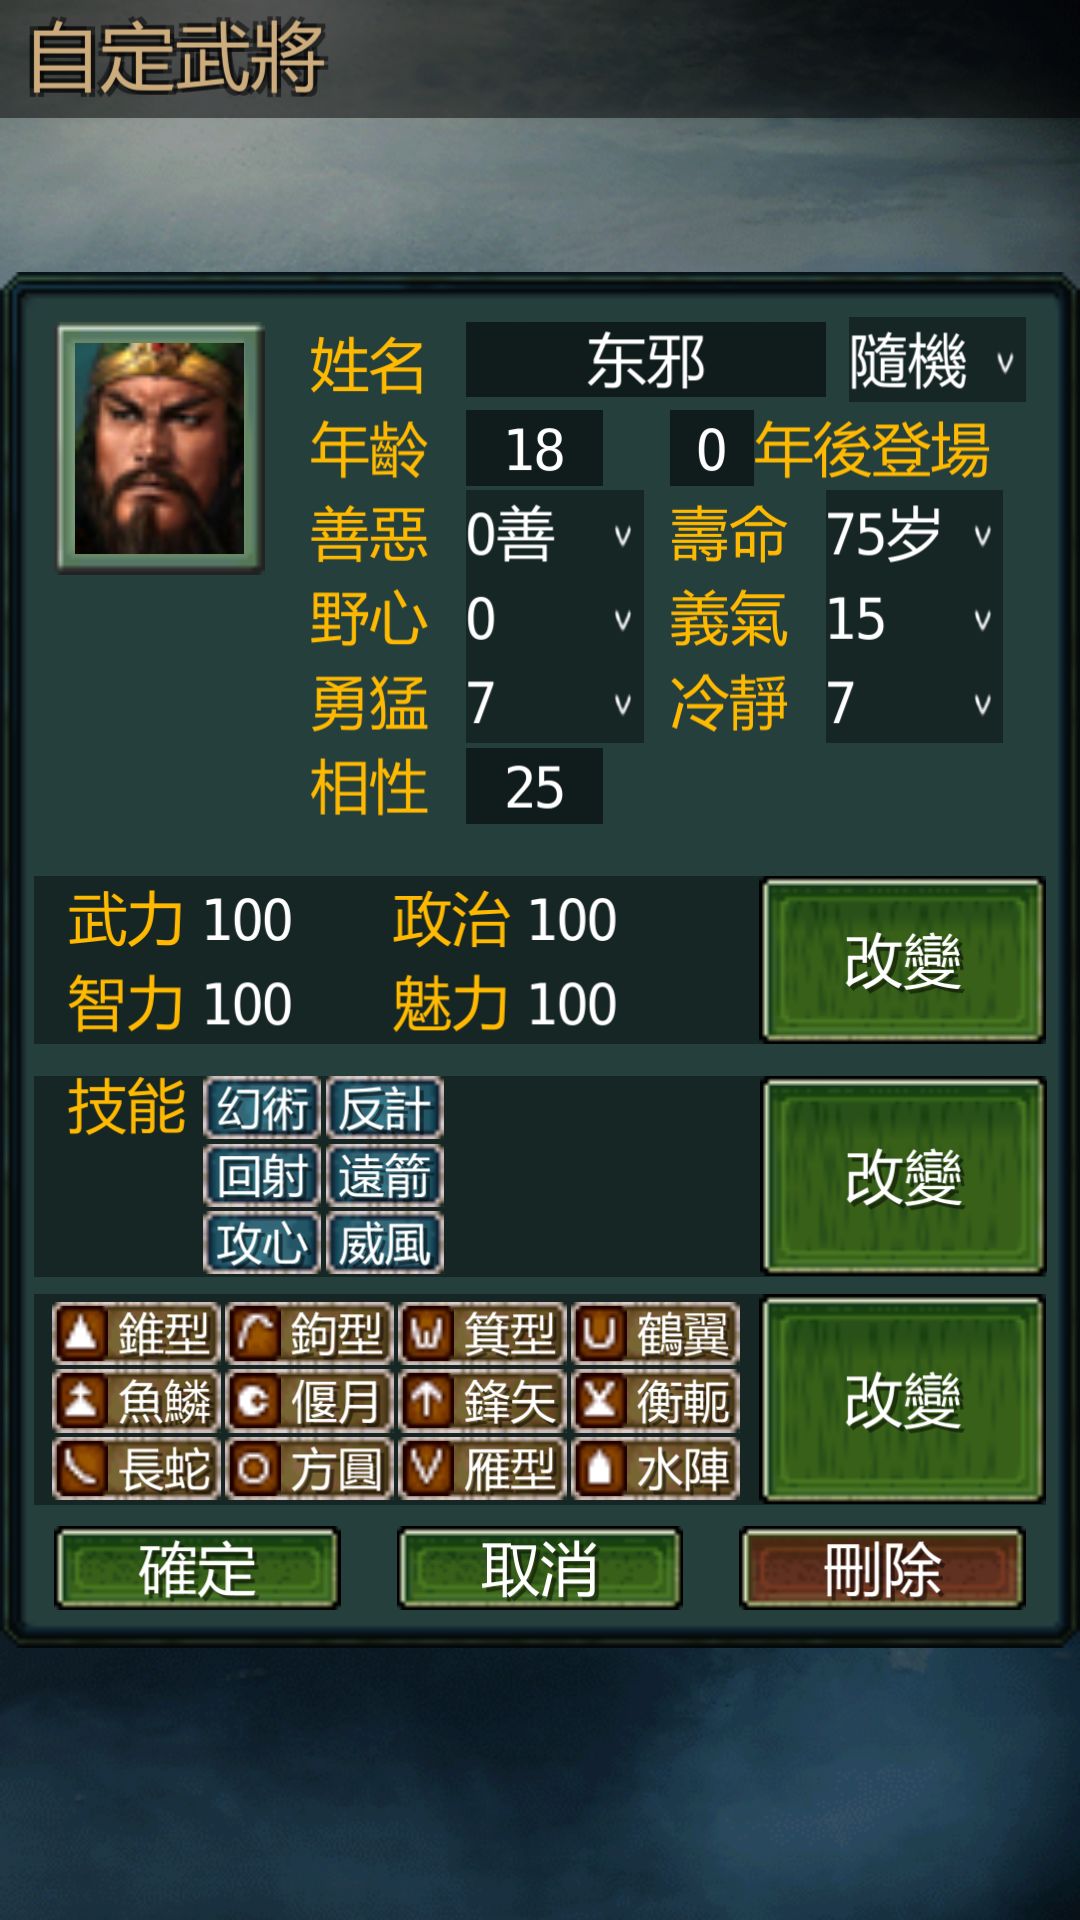This screenshot has width=1080, height=1920.
Task: Edit the 姓名 field showing 东邪
Action: coord(645,360)
